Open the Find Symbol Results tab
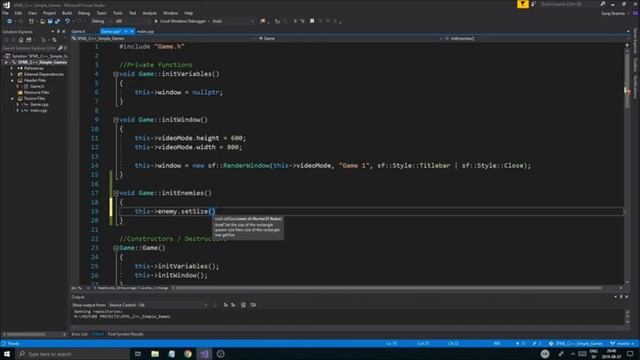This screenshot has height=360, width=640. tap(126, 334)
